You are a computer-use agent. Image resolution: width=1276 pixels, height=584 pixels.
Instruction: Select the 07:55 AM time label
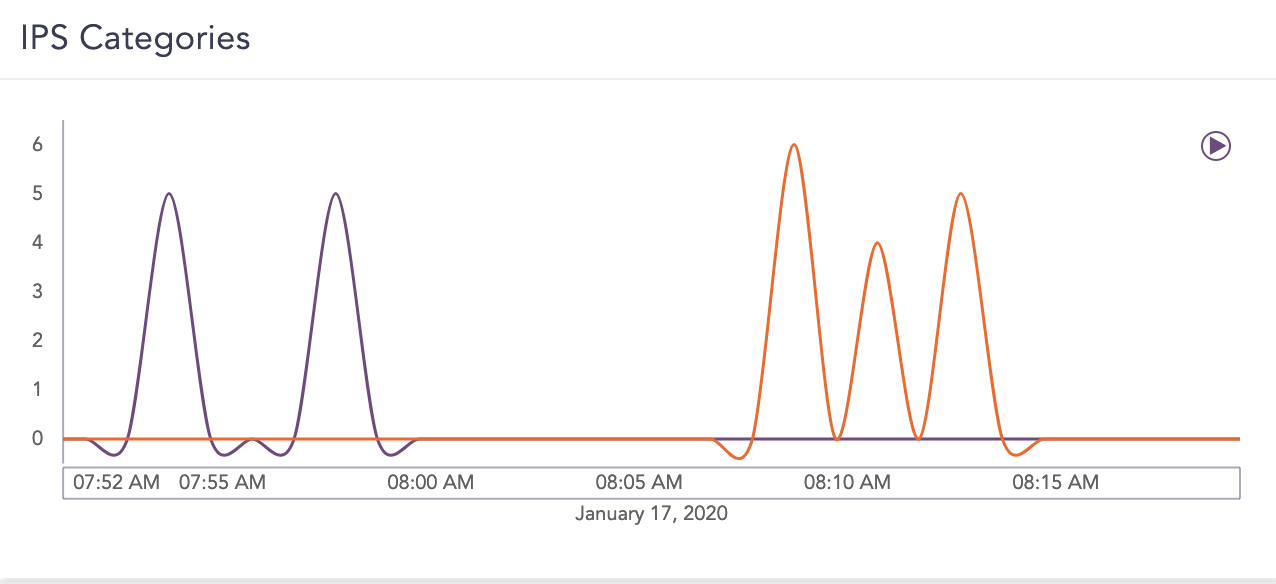222,482
